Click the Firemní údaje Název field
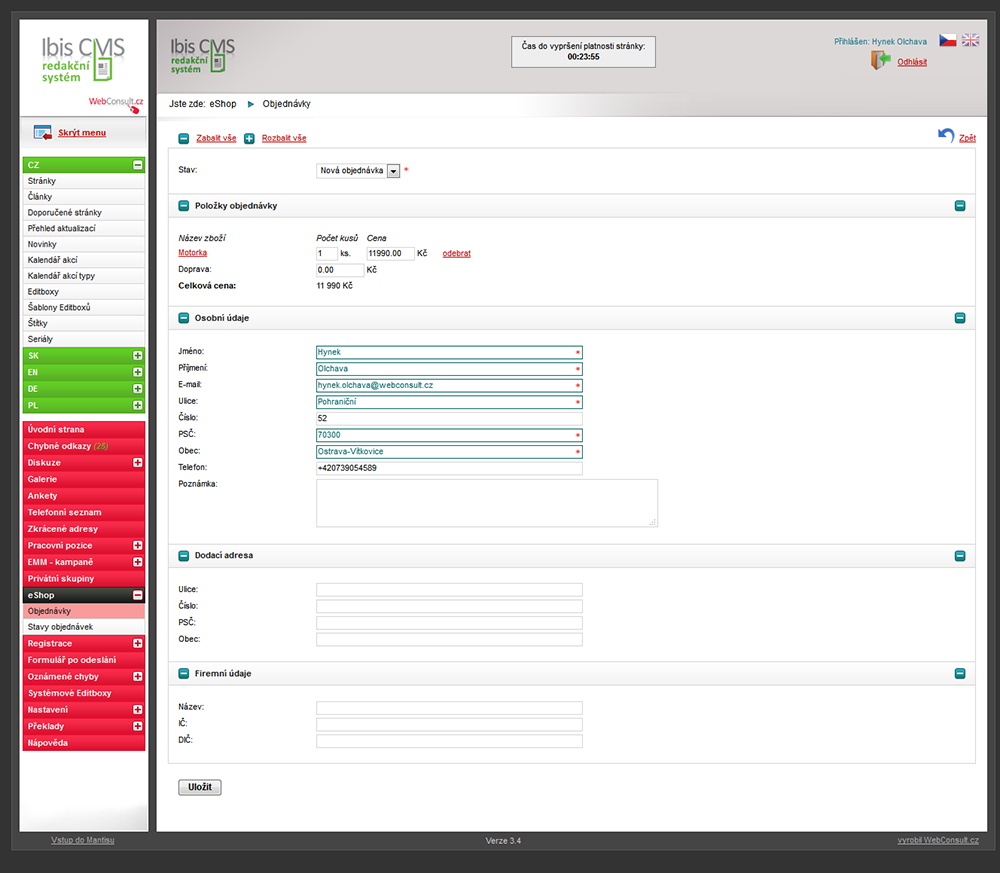Screen dimensions: 1000x873 pos(449,708)
